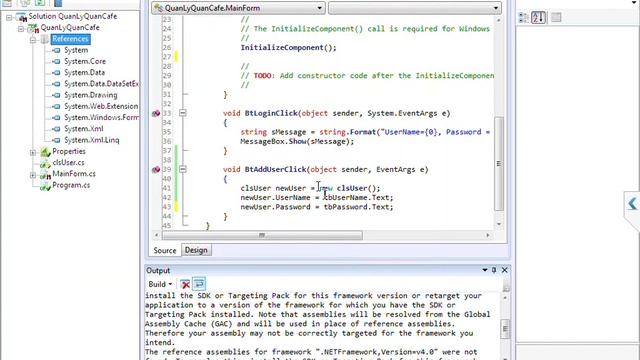Sort properties alphabetically with the A-Z icon
640x360 pixels.
tap(538, 18)
